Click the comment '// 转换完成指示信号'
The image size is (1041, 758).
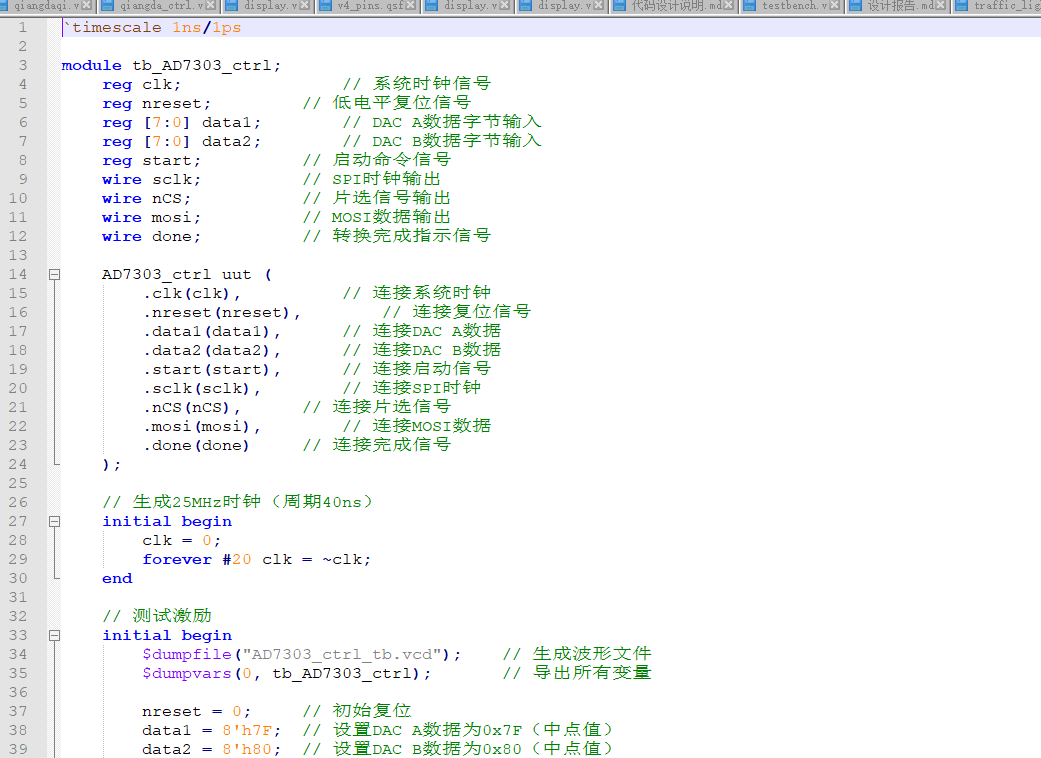[397, 236]
